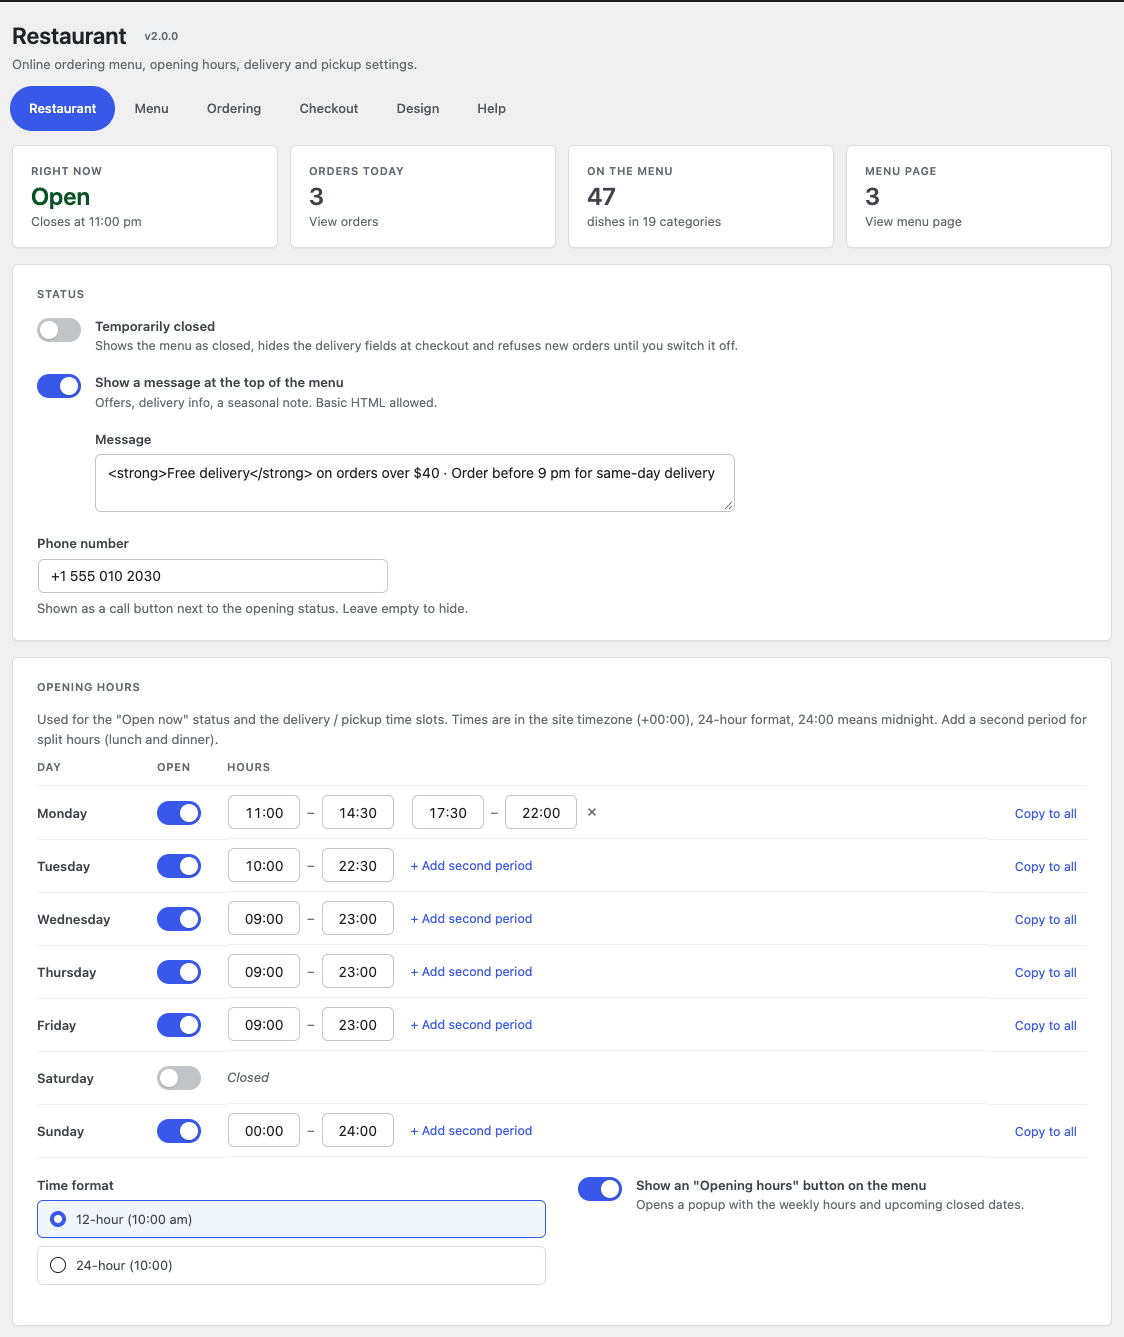The width and height of the screenshot is (1124, 1337).
Task: Disable the top-of-menu message switch
Action: 59,386
